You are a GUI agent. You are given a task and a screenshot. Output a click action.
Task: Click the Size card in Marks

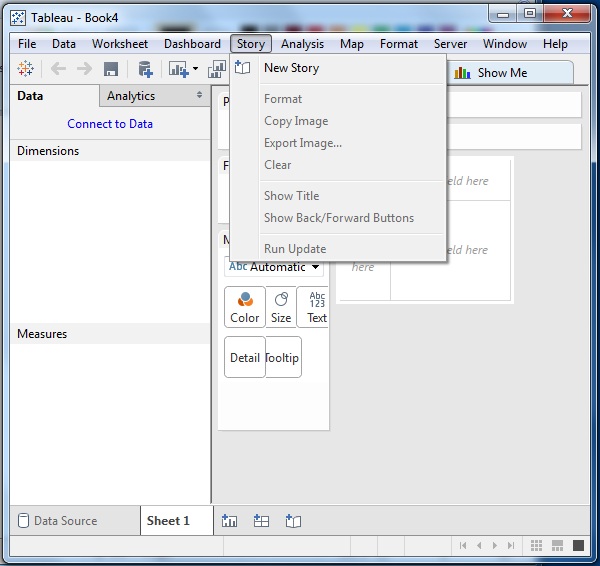281,307
